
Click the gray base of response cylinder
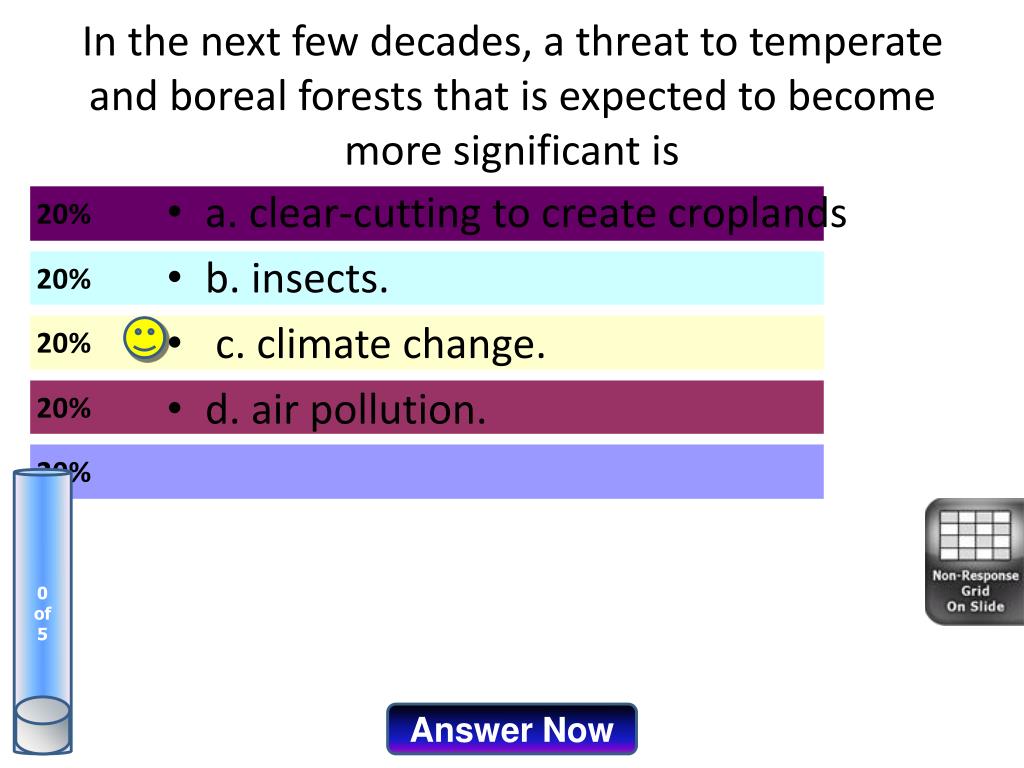42,725
